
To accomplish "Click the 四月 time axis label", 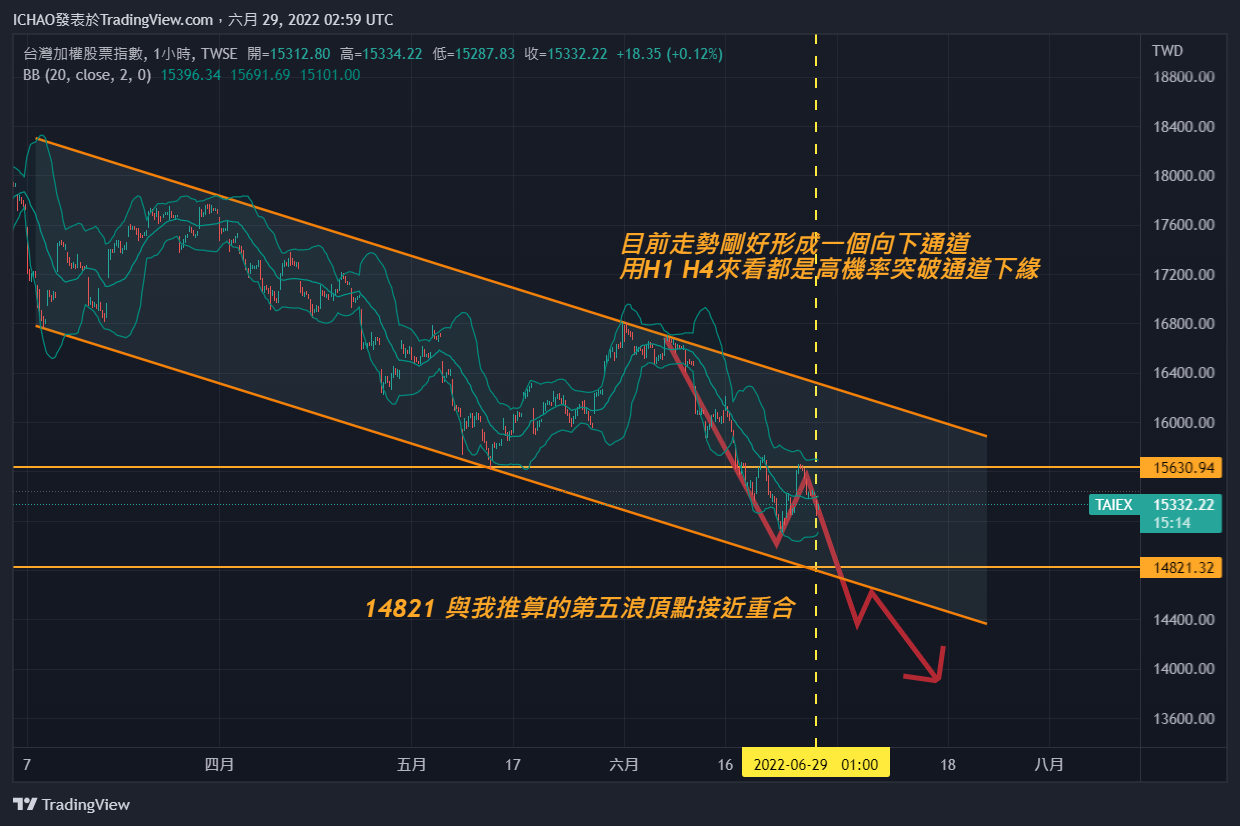I will click(x=219, y=765).
